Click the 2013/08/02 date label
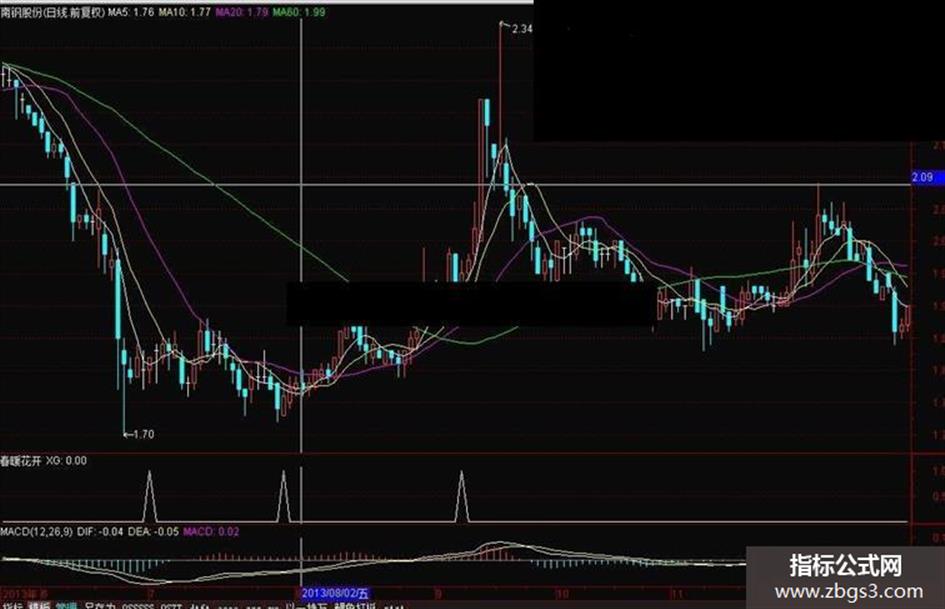Image resolution: width=945 pixels, height=609 pixels. 334,594
